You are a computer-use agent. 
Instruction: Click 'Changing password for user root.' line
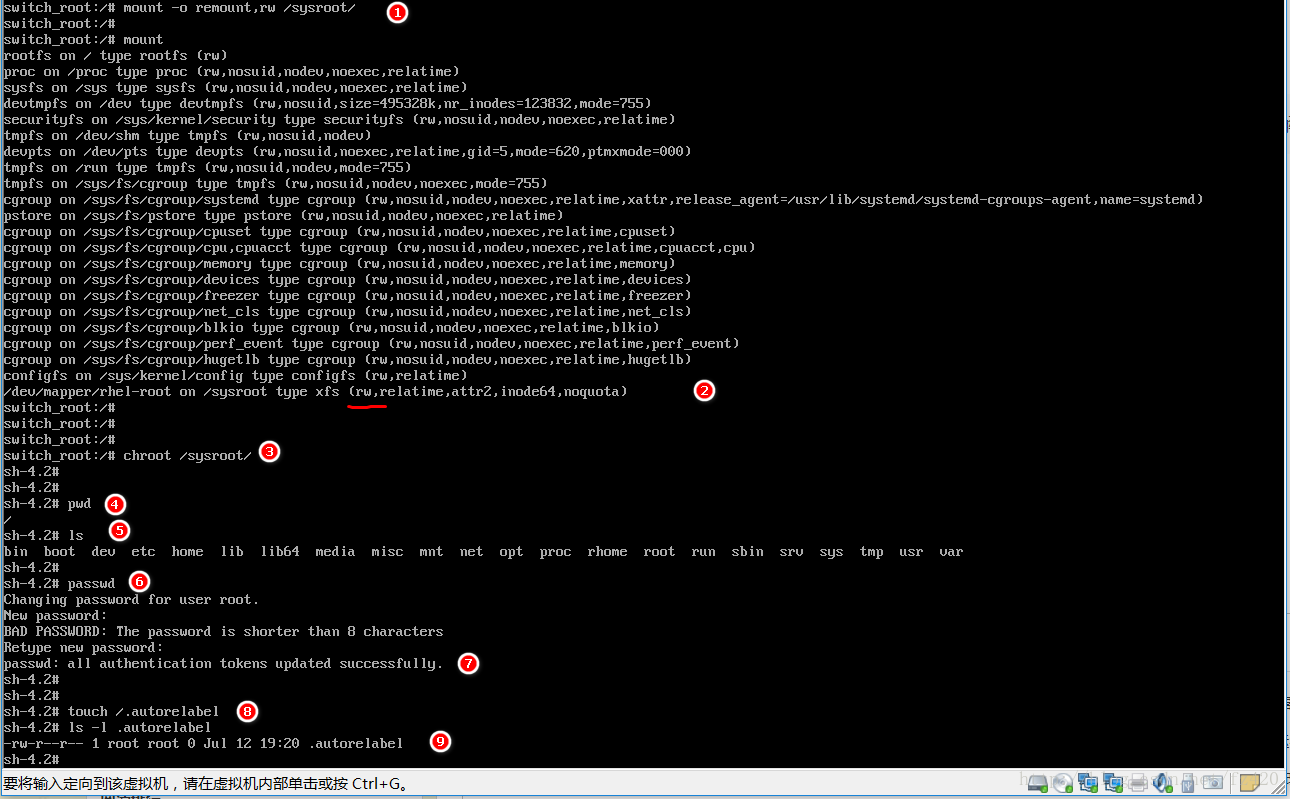click(132, 600)
